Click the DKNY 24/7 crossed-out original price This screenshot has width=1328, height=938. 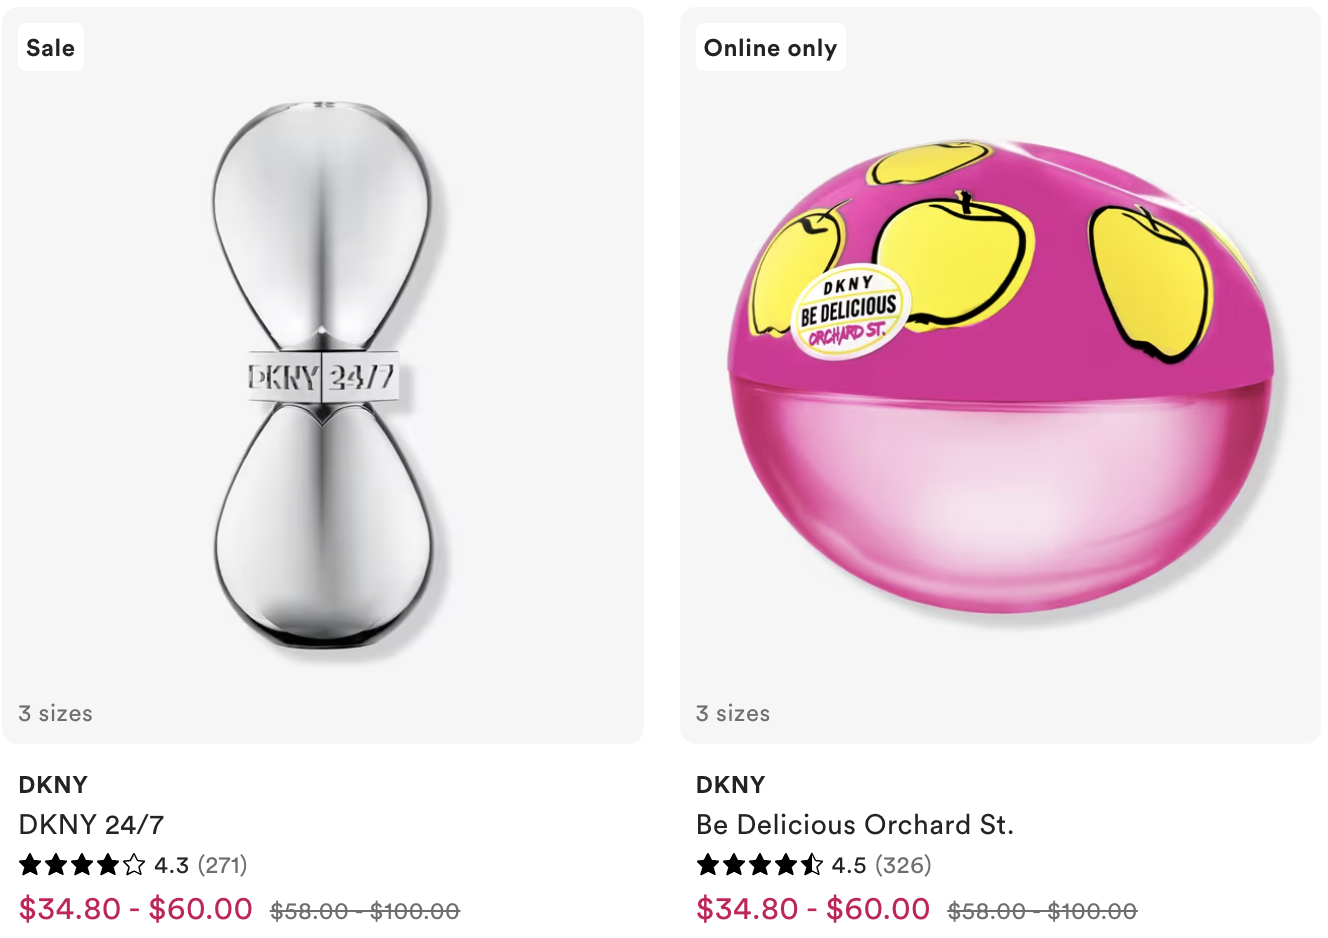point(365,911)
